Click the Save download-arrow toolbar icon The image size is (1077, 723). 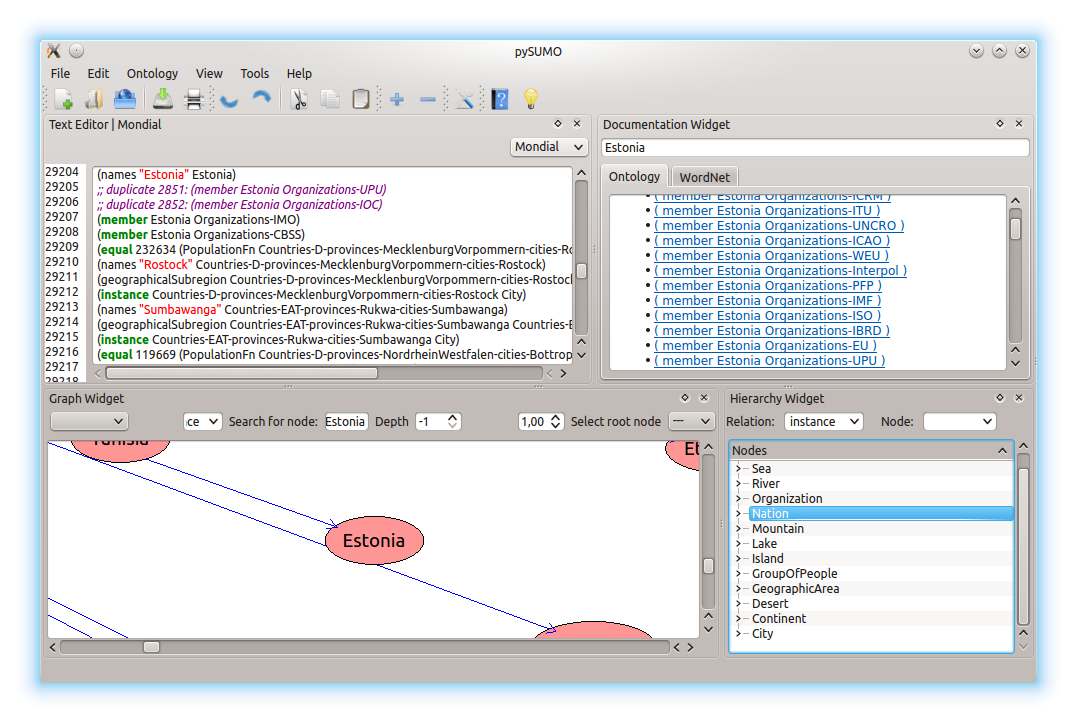point(162,99)
